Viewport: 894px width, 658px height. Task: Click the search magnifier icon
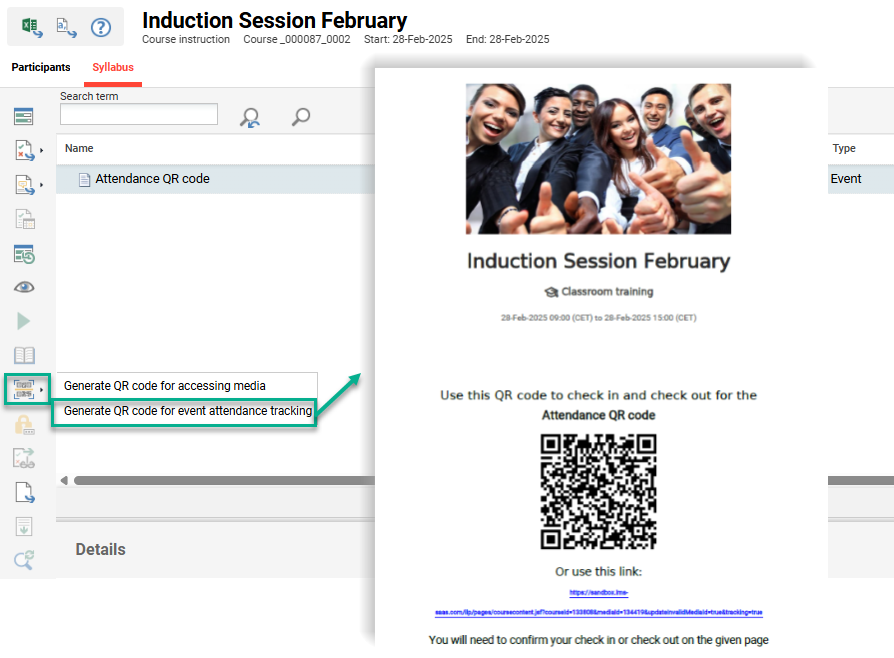point(301,117)
